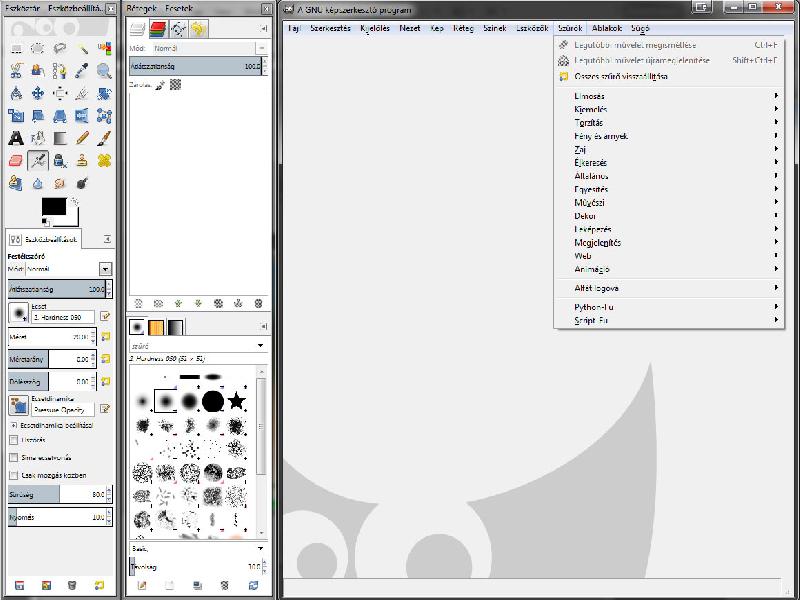Select the Blend gradient tool

pyautogui.click(x=60, y=138)
